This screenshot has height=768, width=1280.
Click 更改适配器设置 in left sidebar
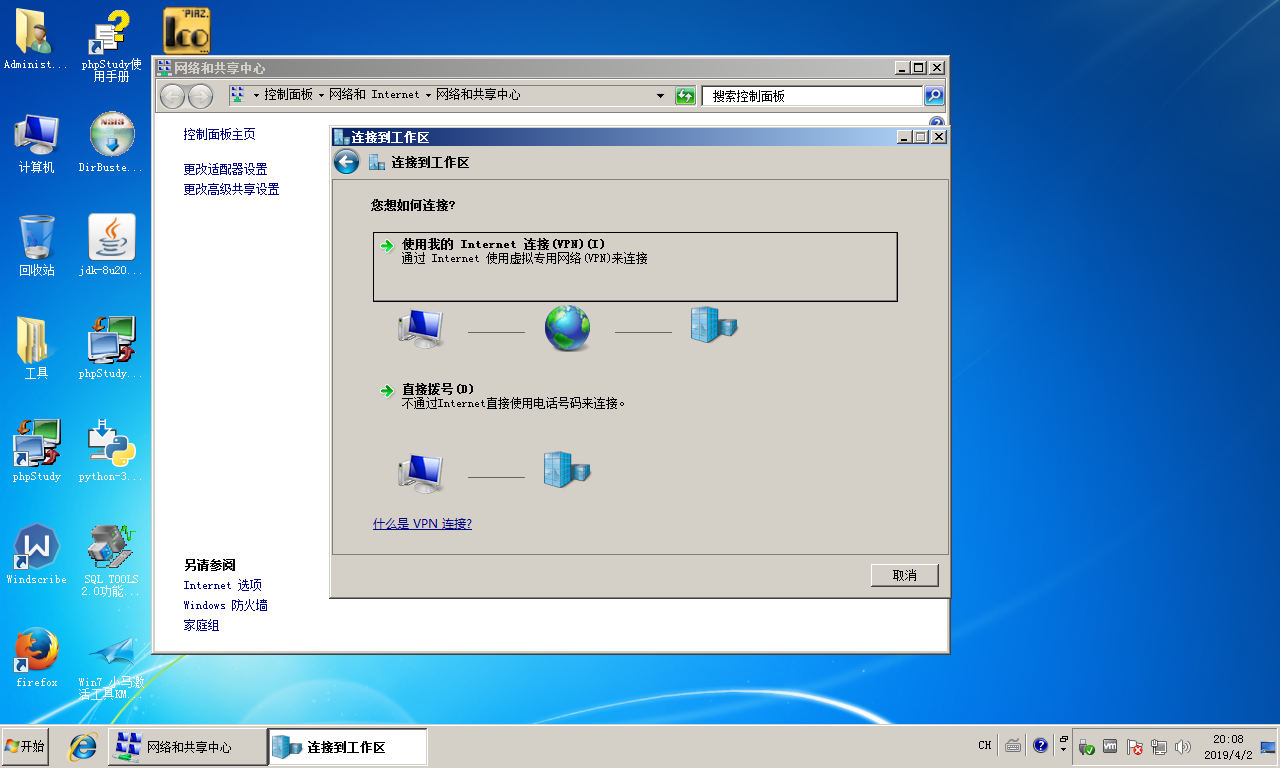(225, 169)
